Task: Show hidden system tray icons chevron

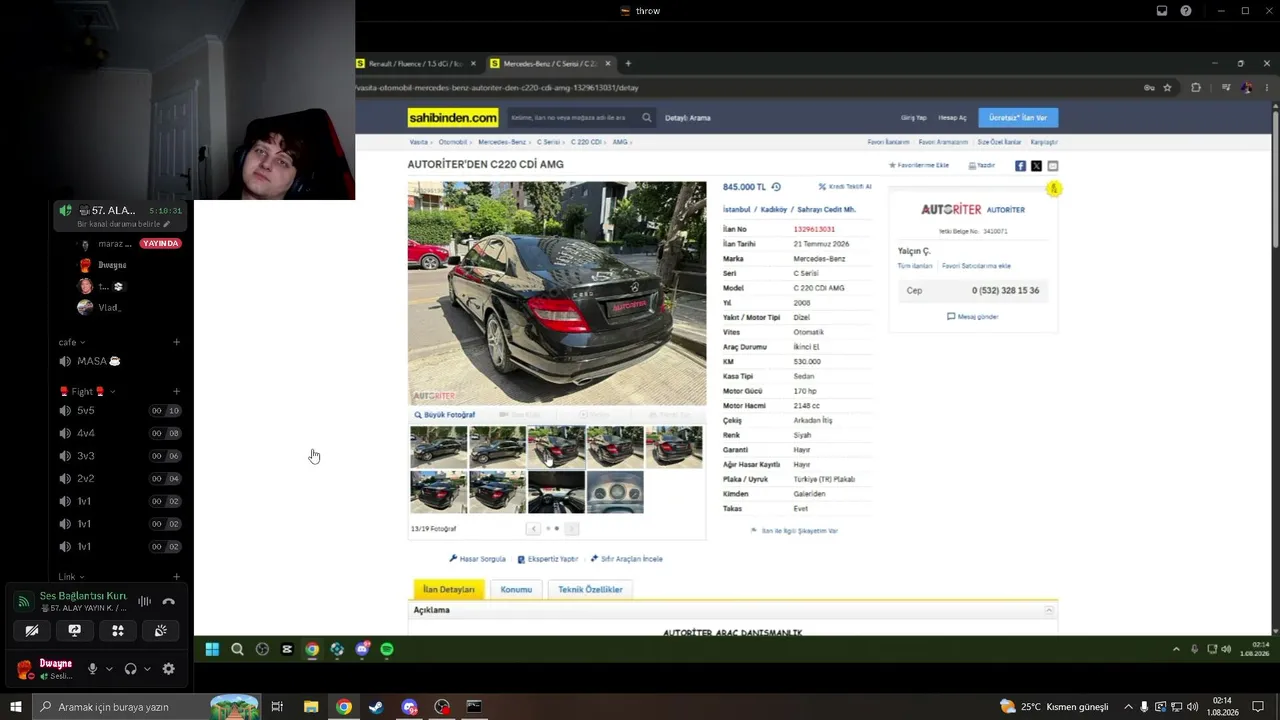Action: pos(1129,707)
